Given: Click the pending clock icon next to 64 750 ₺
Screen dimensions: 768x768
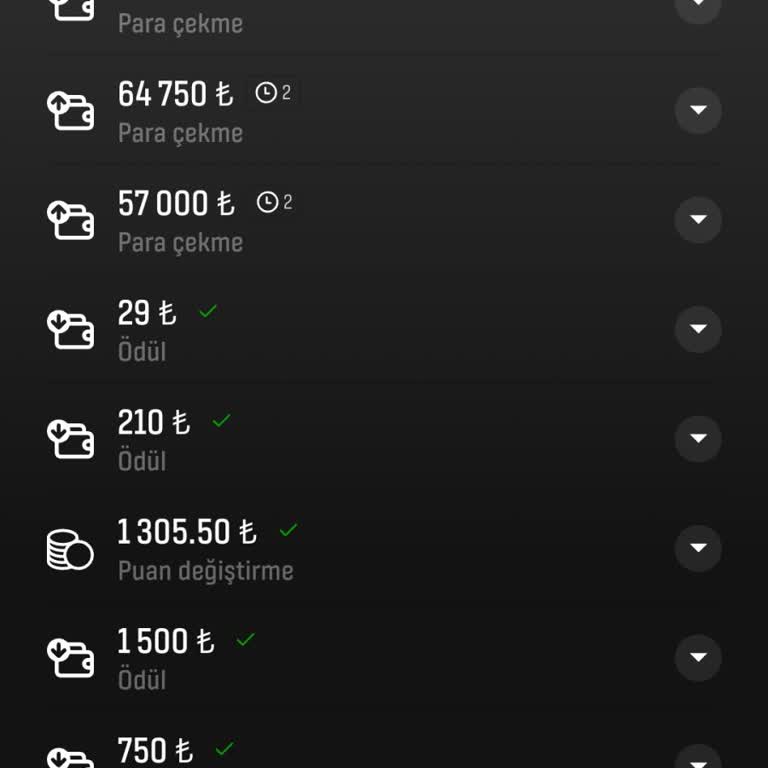Looking at the screenshot, I should [266, 93].
